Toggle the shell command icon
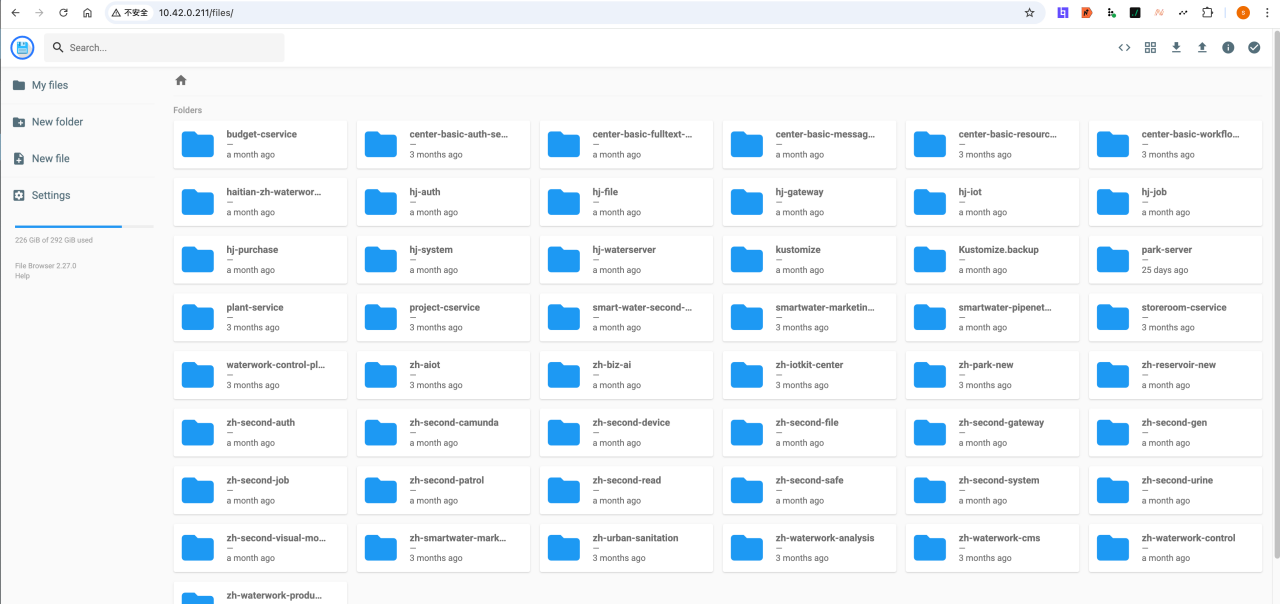 1124,48
